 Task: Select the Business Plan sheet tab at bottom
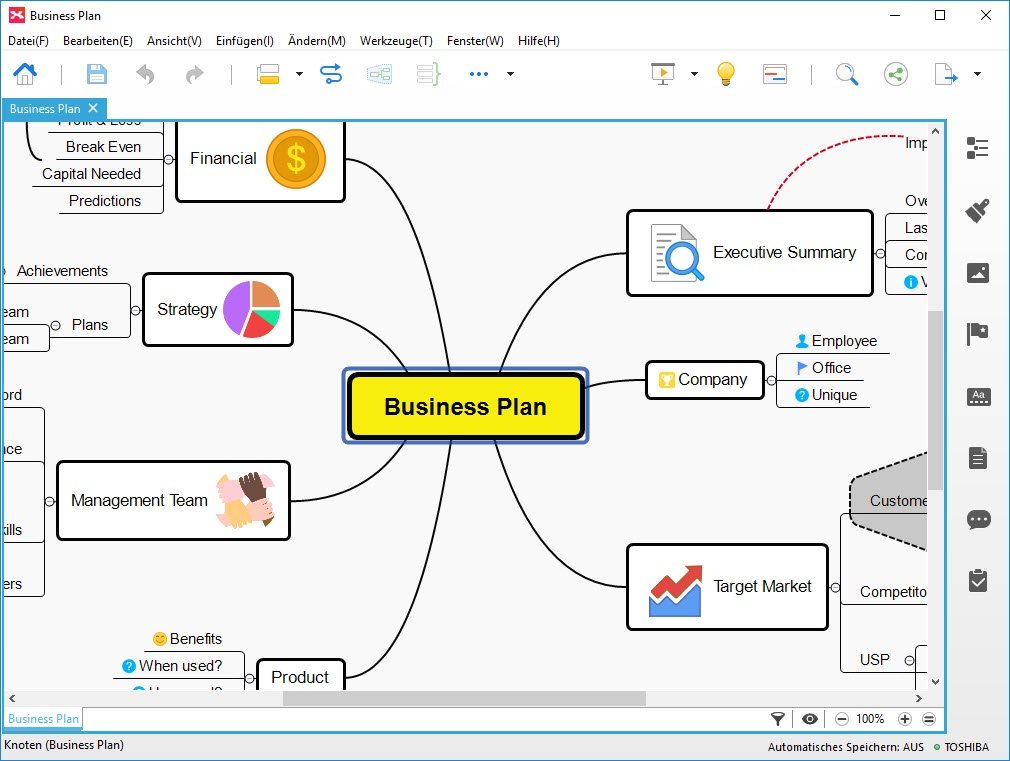(x=43, y=718)
